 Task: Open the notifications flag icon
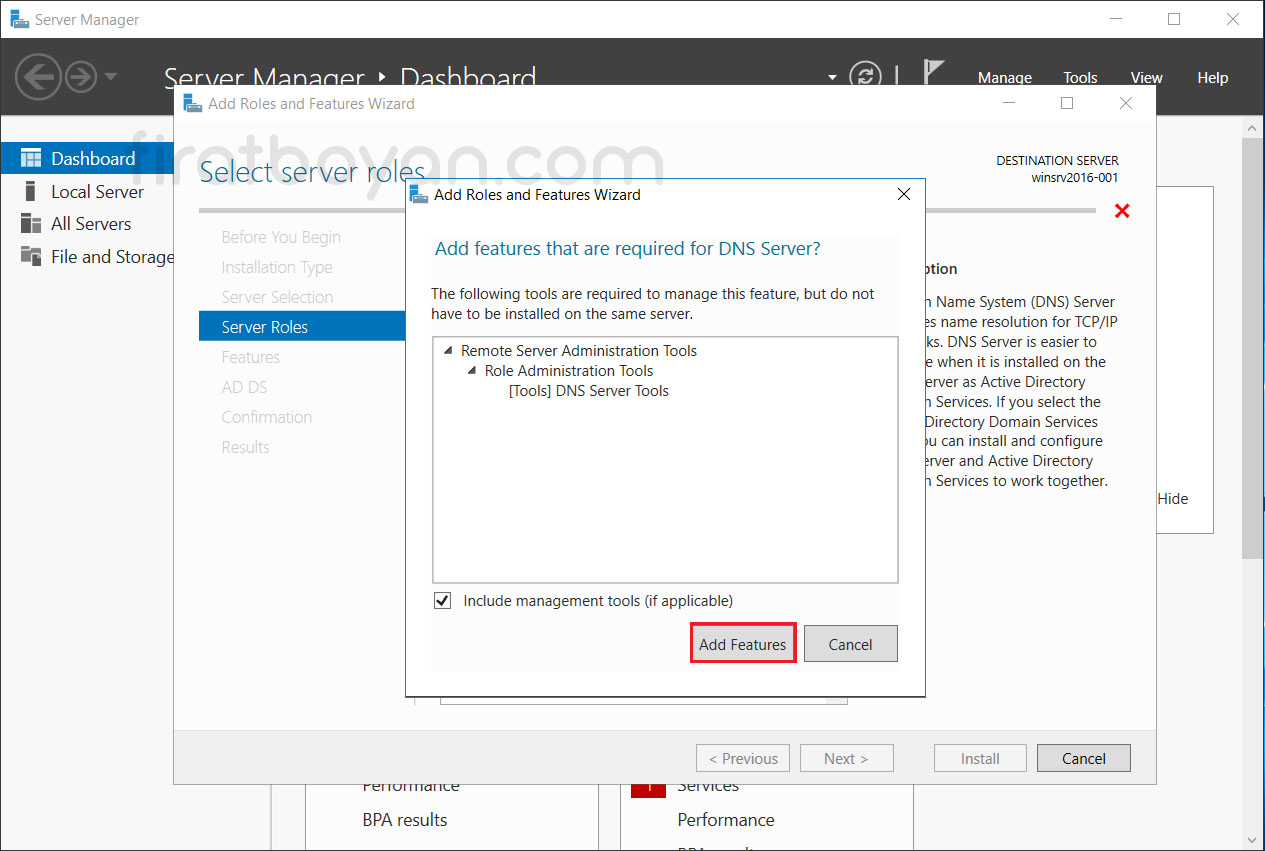(x=933, y=74)
